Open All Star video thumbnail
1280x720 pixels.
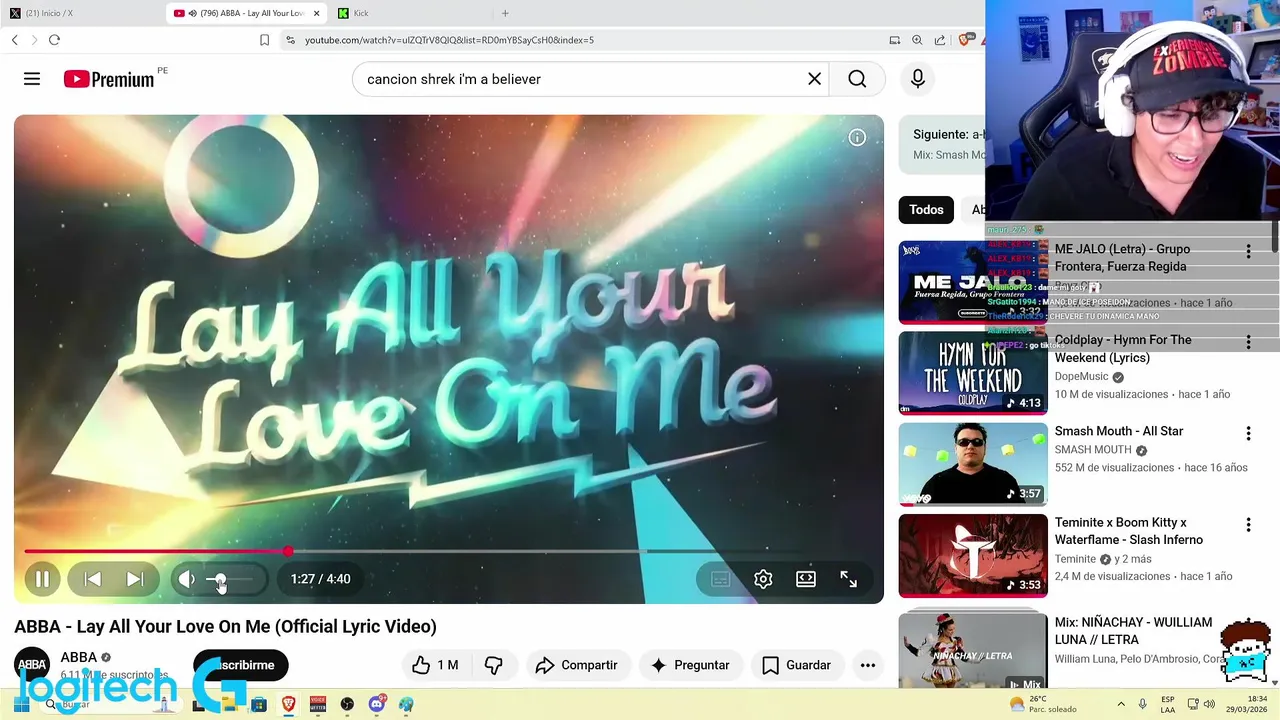point(973,464)
